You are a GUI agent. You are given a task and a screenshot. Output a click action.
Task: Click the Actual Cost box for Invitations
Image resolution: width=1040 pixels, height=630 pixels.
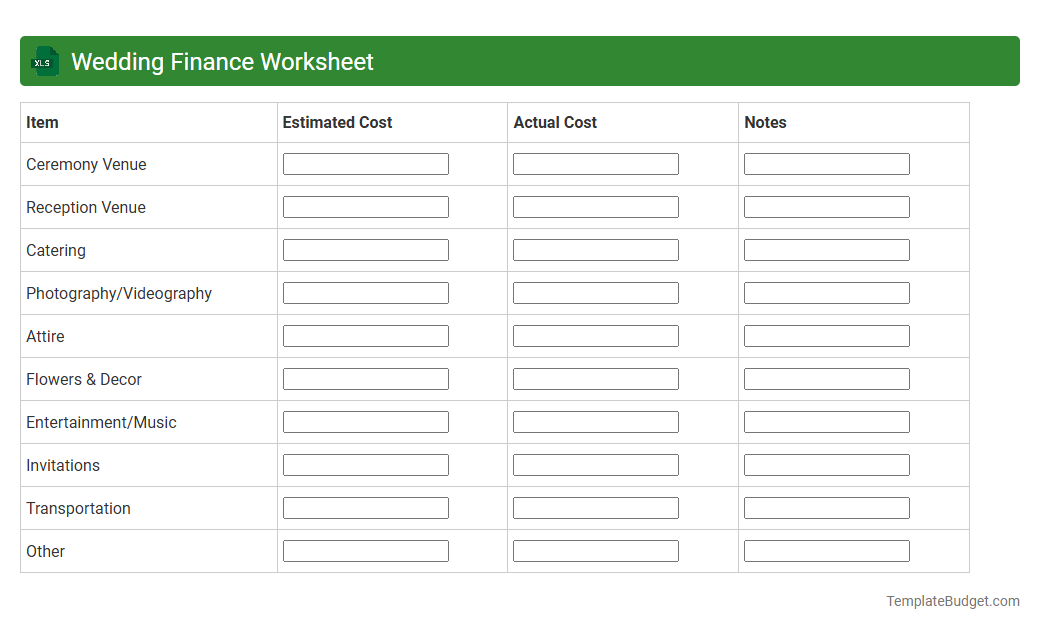pos(595,464)
